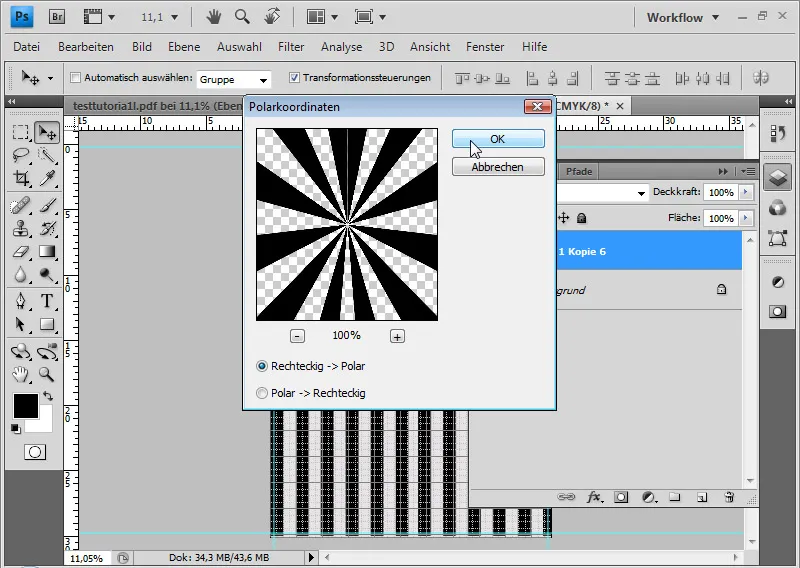Viewport: 800px width, 568px height.
Task: Open the Fenster menu
Action: [x=485, y=47]
